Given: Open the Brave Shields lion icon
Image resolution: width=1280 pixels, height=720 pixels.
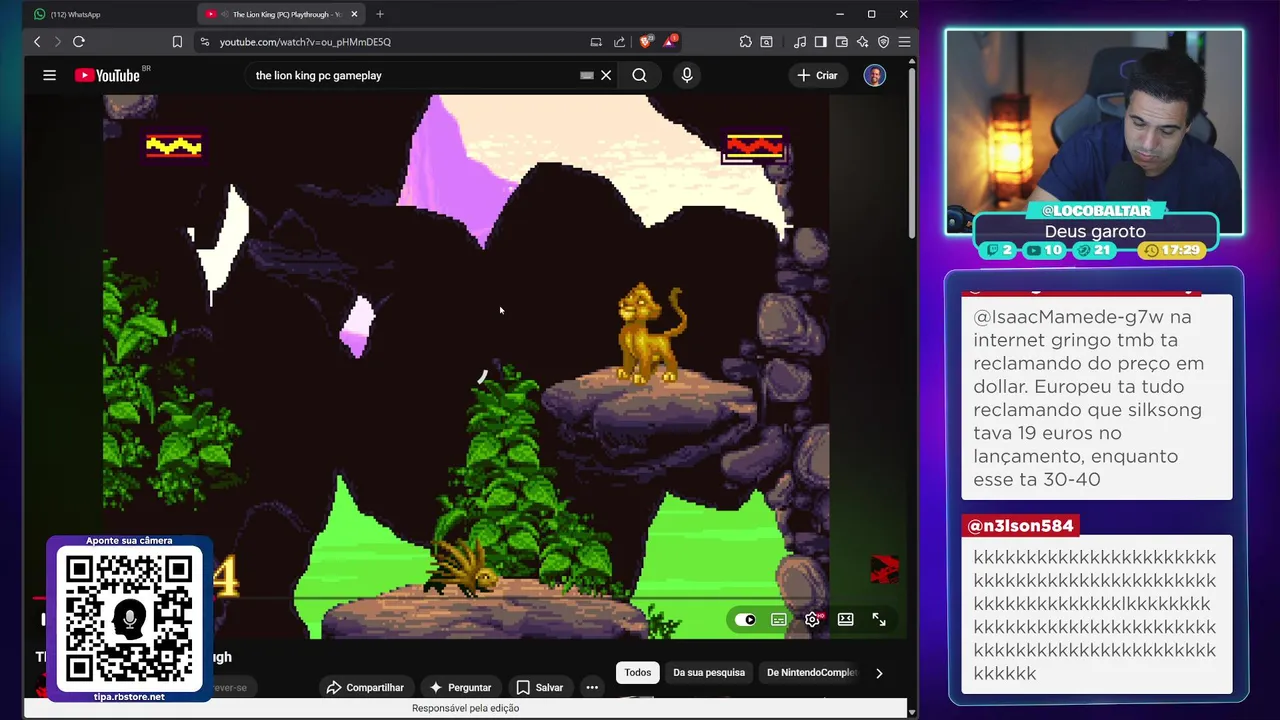Looking at the screenshot, I should click(x=646, y=42).
